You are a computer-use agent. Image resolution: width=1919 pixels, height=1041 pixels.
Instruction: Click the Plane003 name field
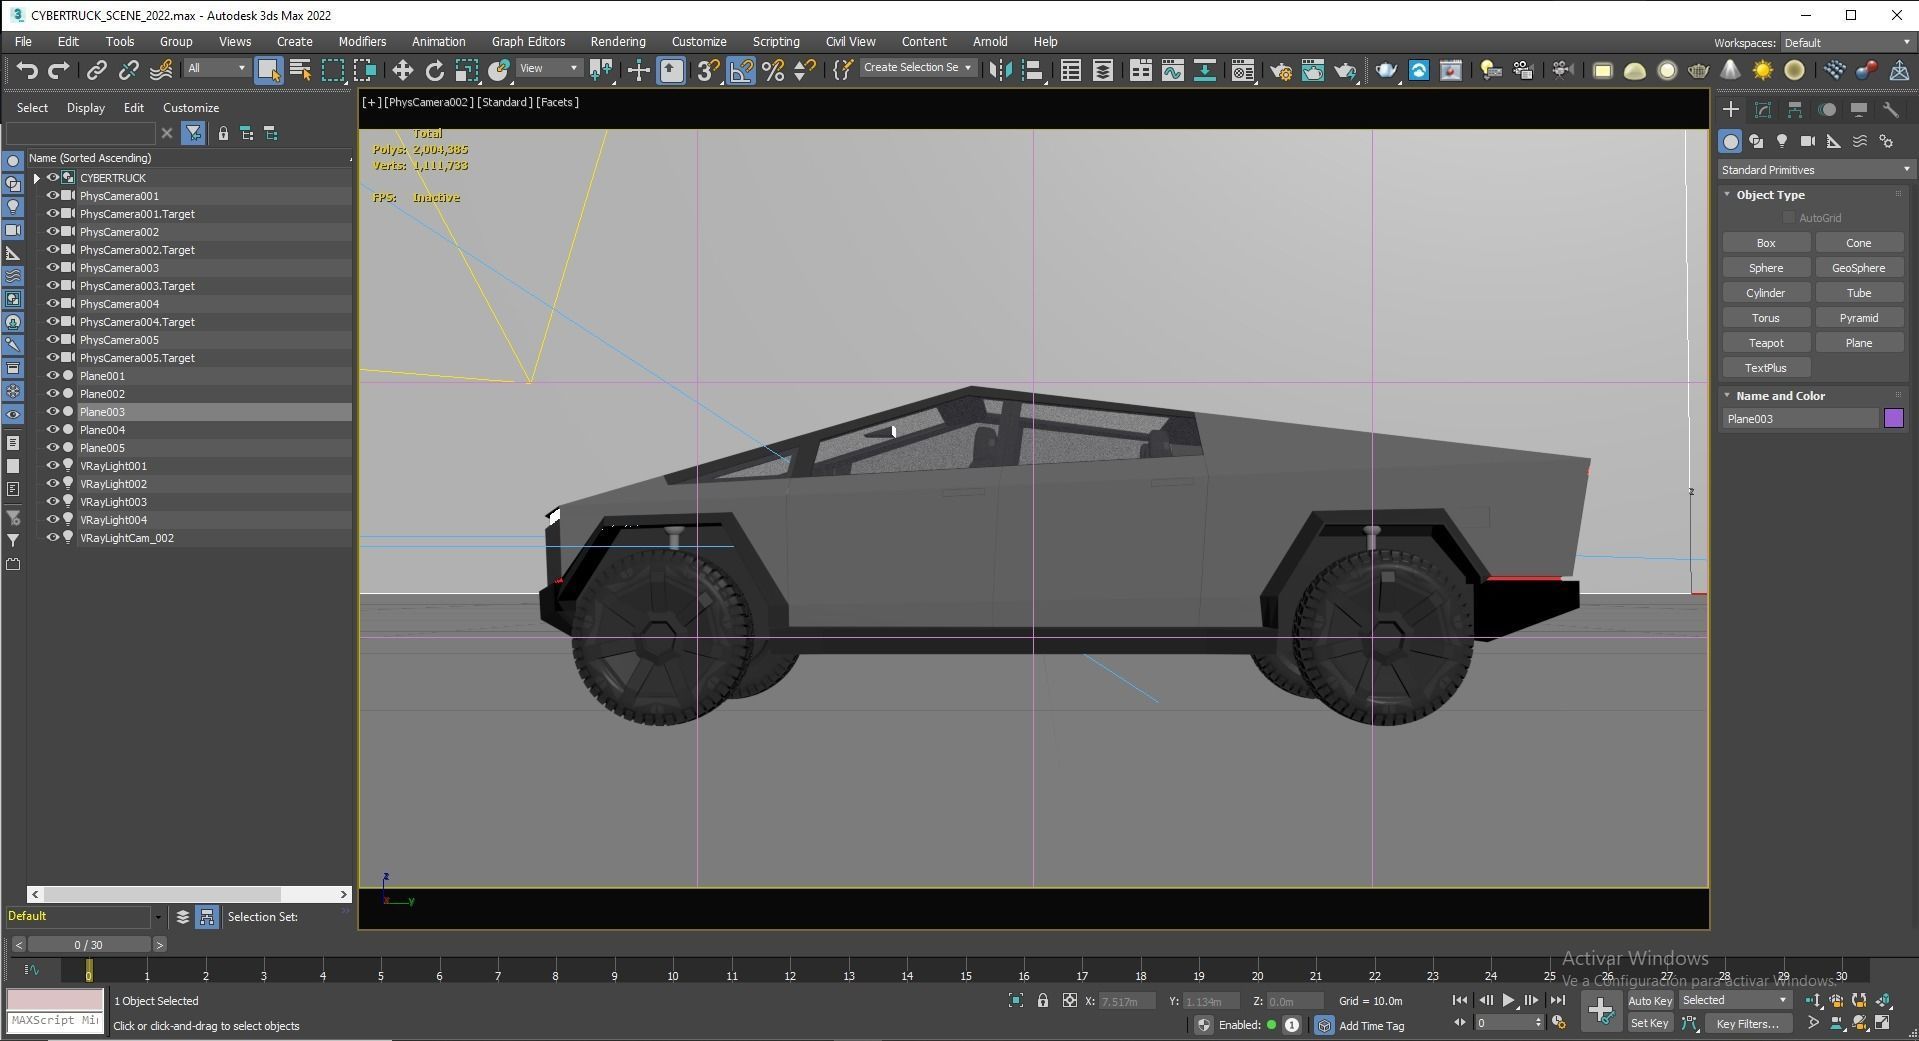coord(1800,419)
